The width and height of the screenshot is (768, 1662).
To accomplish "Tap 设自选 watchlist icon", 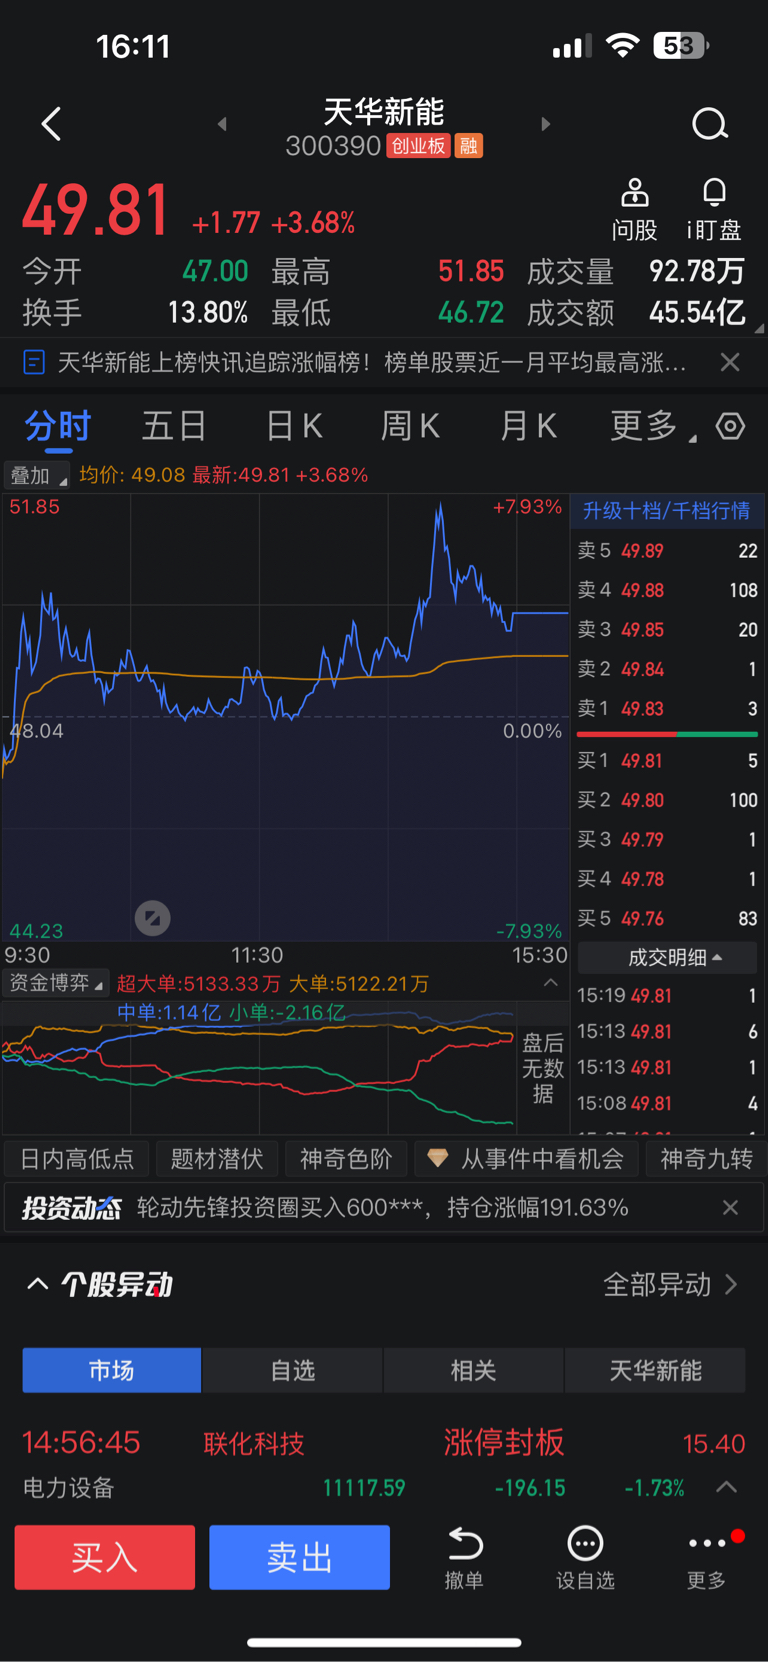I will point(585,1557).
